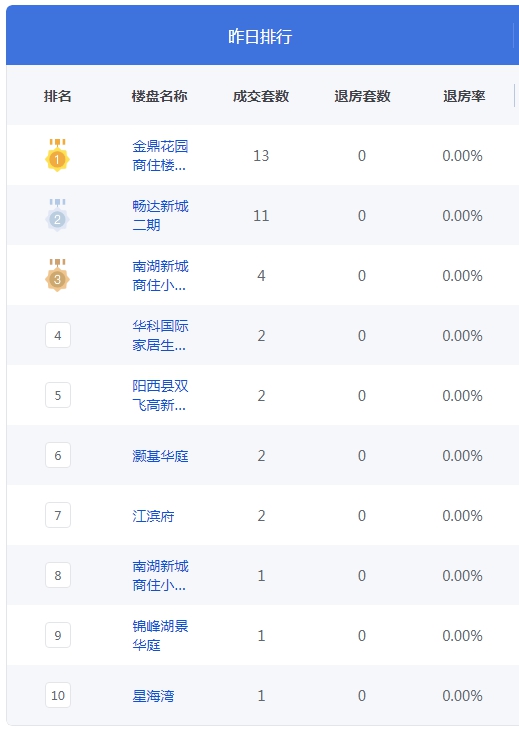This screenshot has width=519, height=733.
Task: Open 华科国际家居生 property link
Action: [160, 336]
